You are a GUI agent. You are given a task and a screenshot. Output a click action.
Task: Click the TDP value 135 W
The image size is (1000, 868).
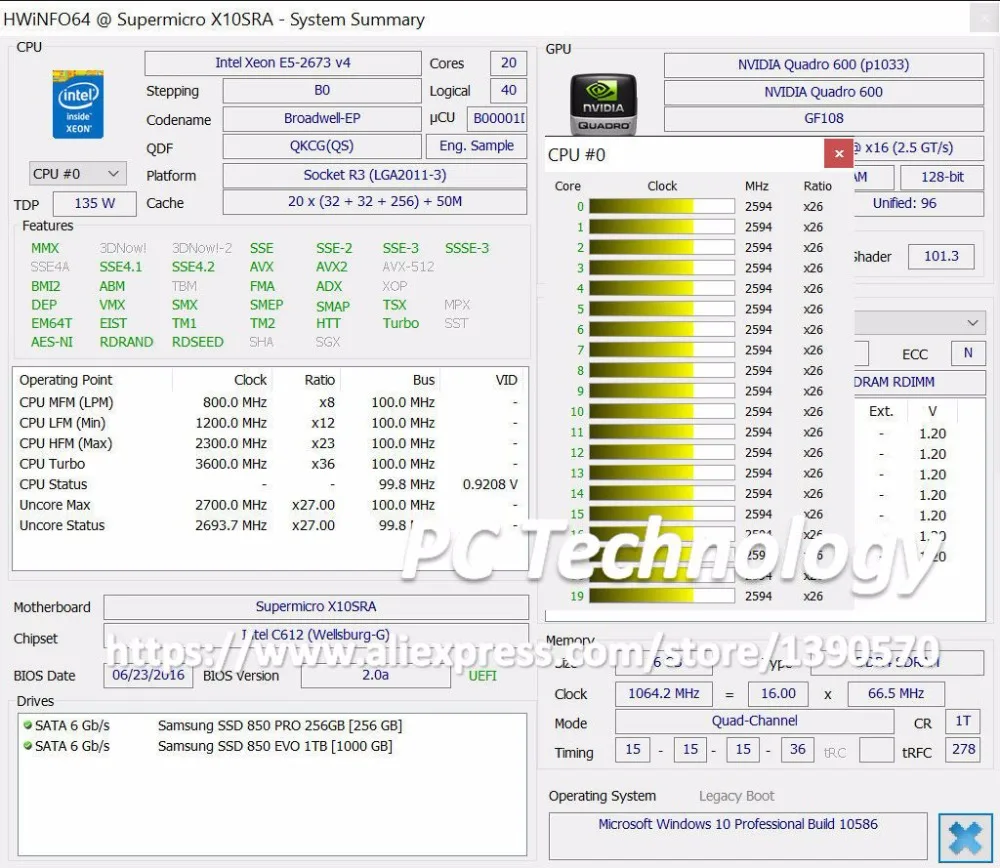94,203
